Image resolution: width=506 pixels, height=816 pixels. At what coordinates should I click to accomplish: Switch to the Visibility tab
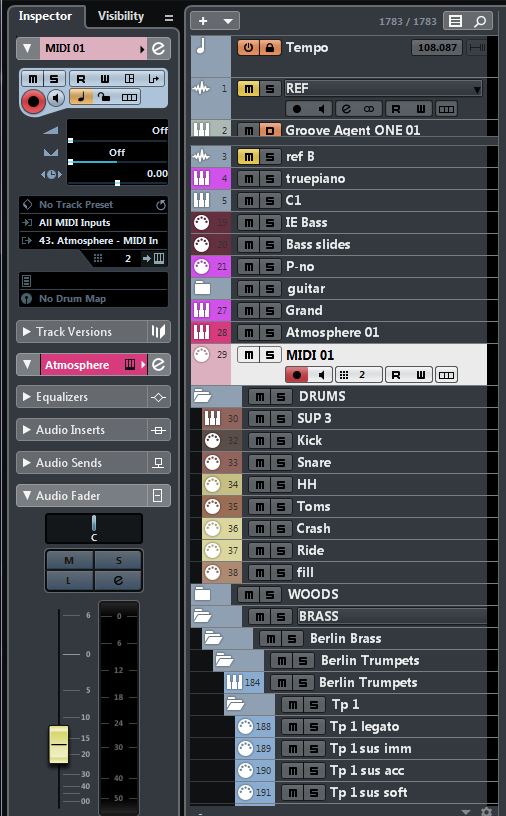(121, 16)
